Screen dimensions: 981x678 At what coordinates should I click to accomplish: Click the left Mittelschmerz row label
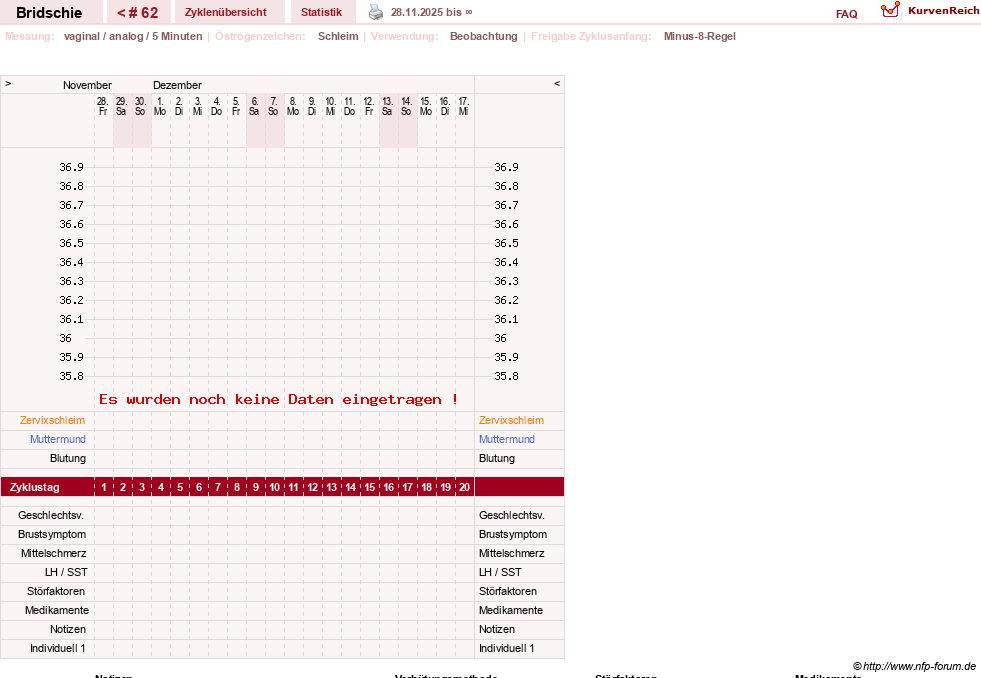tap(54, 554)
